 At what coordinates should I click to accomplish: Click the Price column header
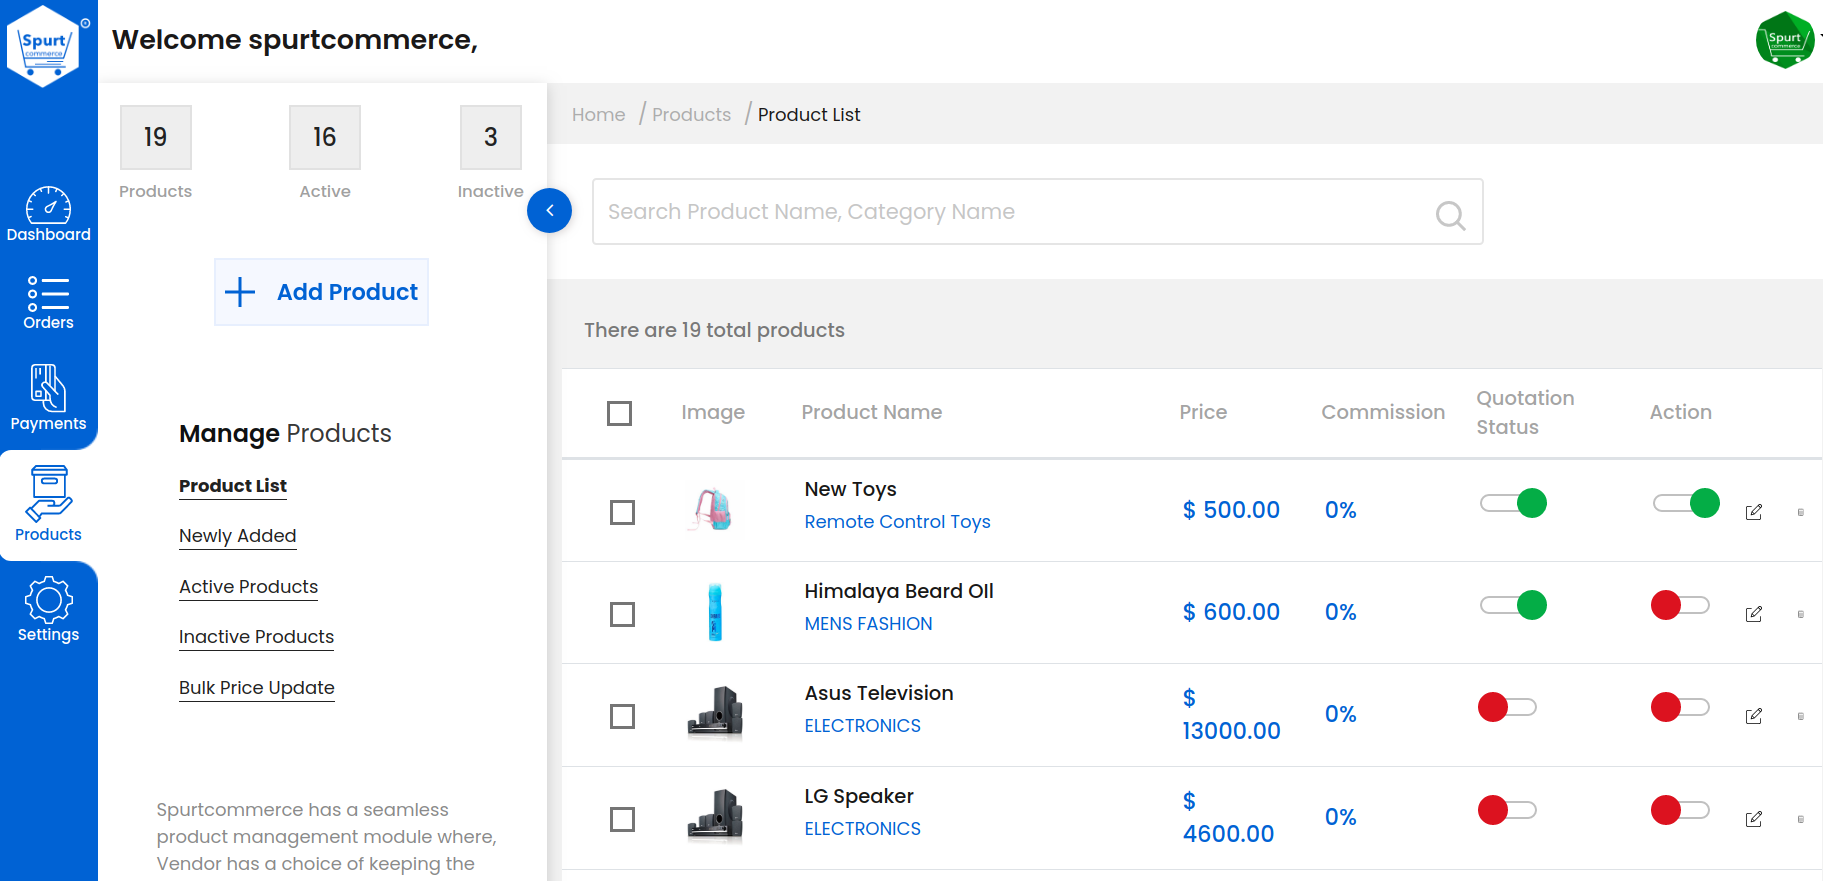click(x=1203, y=412)
